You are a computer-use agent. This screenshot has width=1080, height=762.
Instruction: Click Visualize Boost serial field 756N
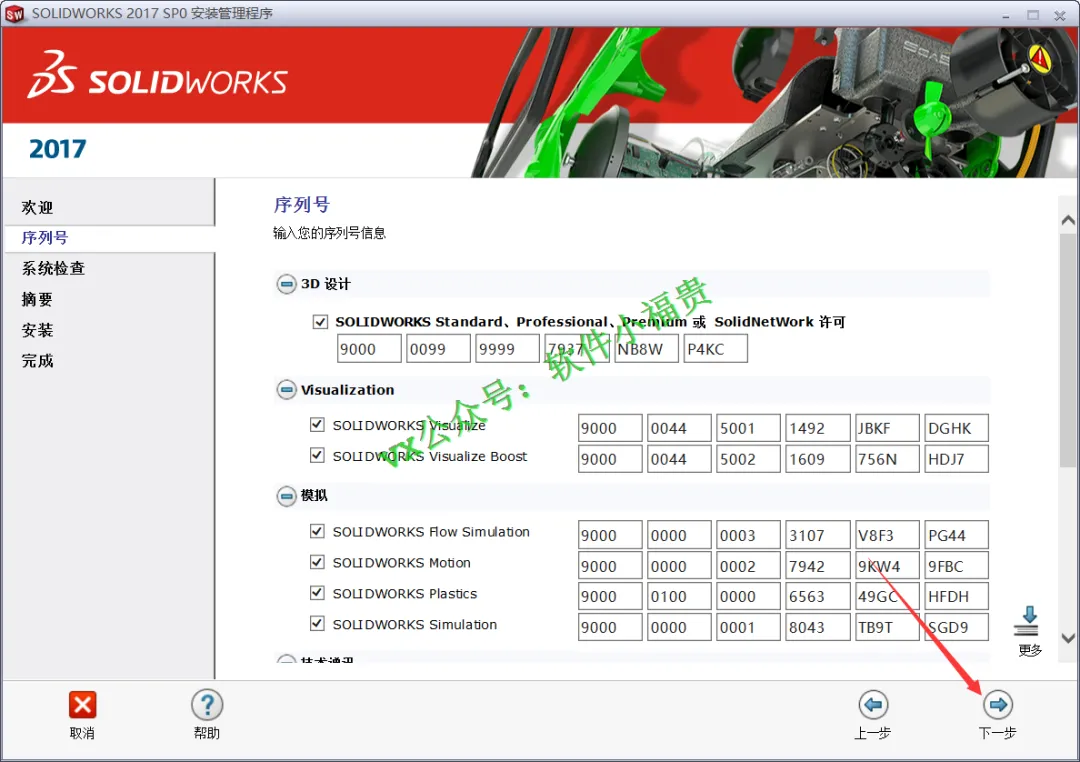click(887, 459)
